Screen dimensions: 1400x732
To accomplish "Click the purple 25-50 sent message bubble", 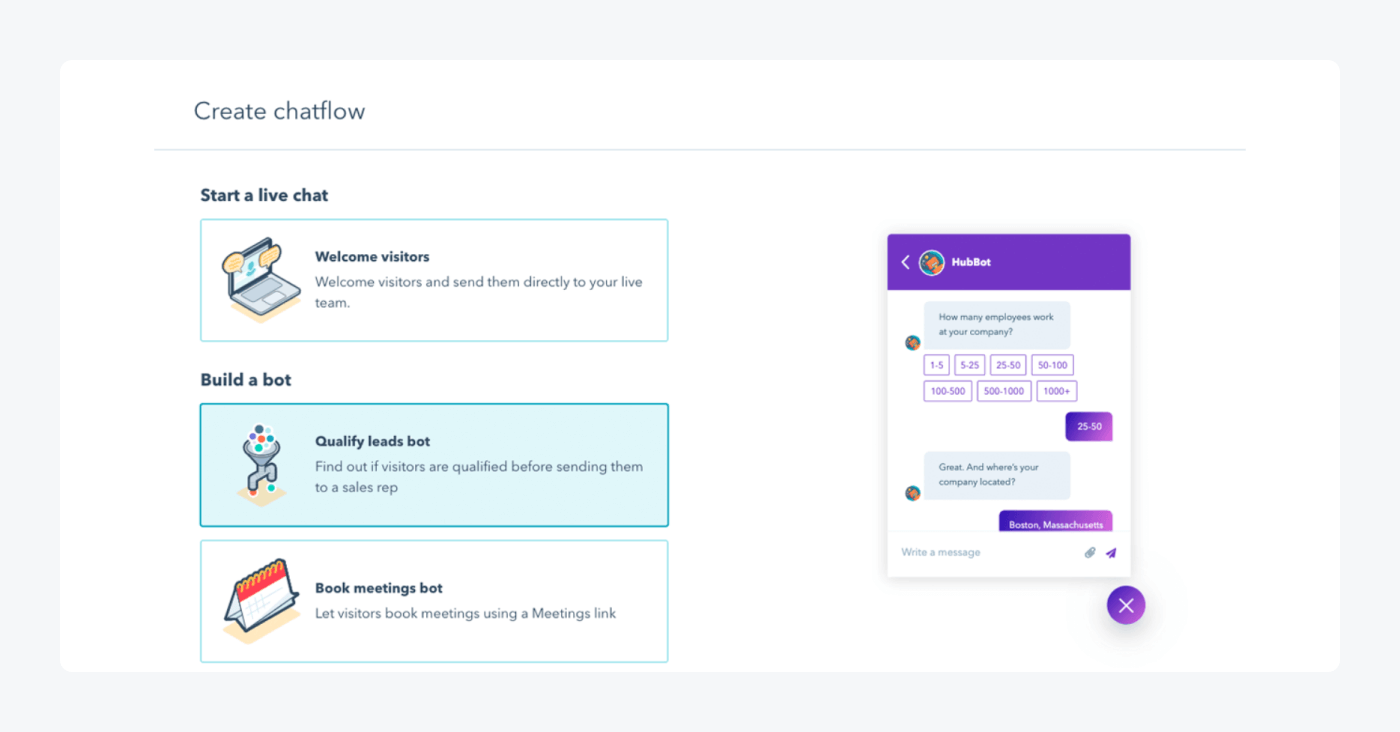I will 1089,427.
